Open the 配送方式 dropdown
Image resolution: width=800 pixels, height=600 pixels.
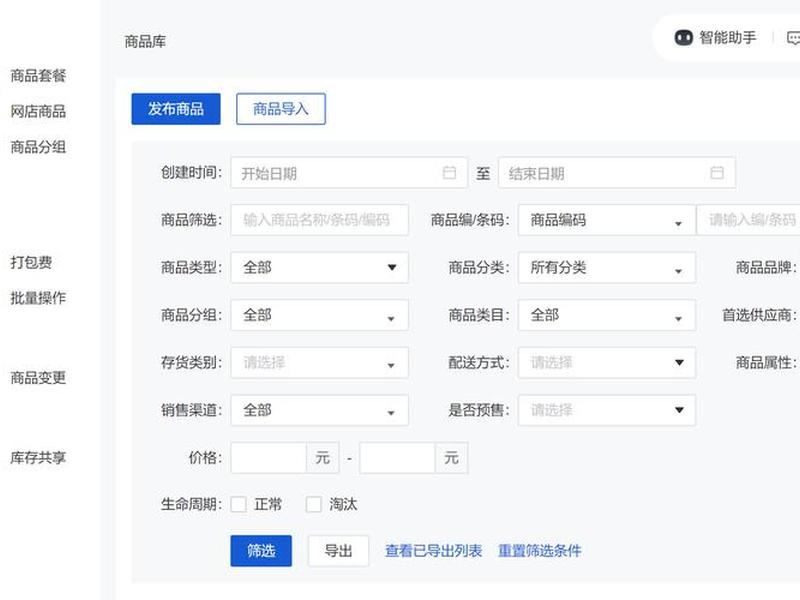[x=607, y=363]
